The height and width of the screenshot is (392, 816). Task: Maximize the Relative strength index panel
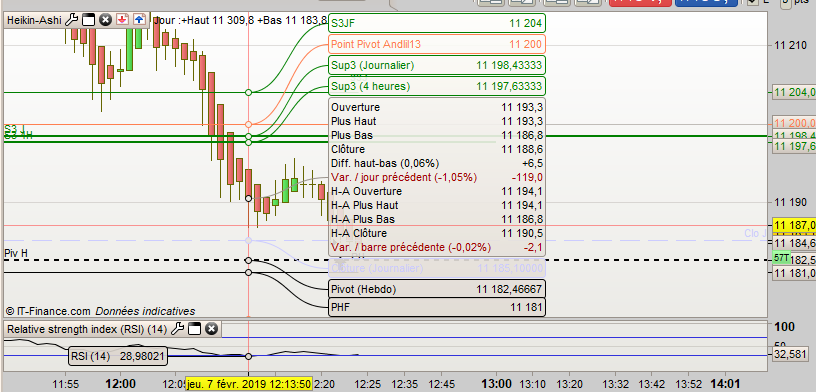click(194, 329)
